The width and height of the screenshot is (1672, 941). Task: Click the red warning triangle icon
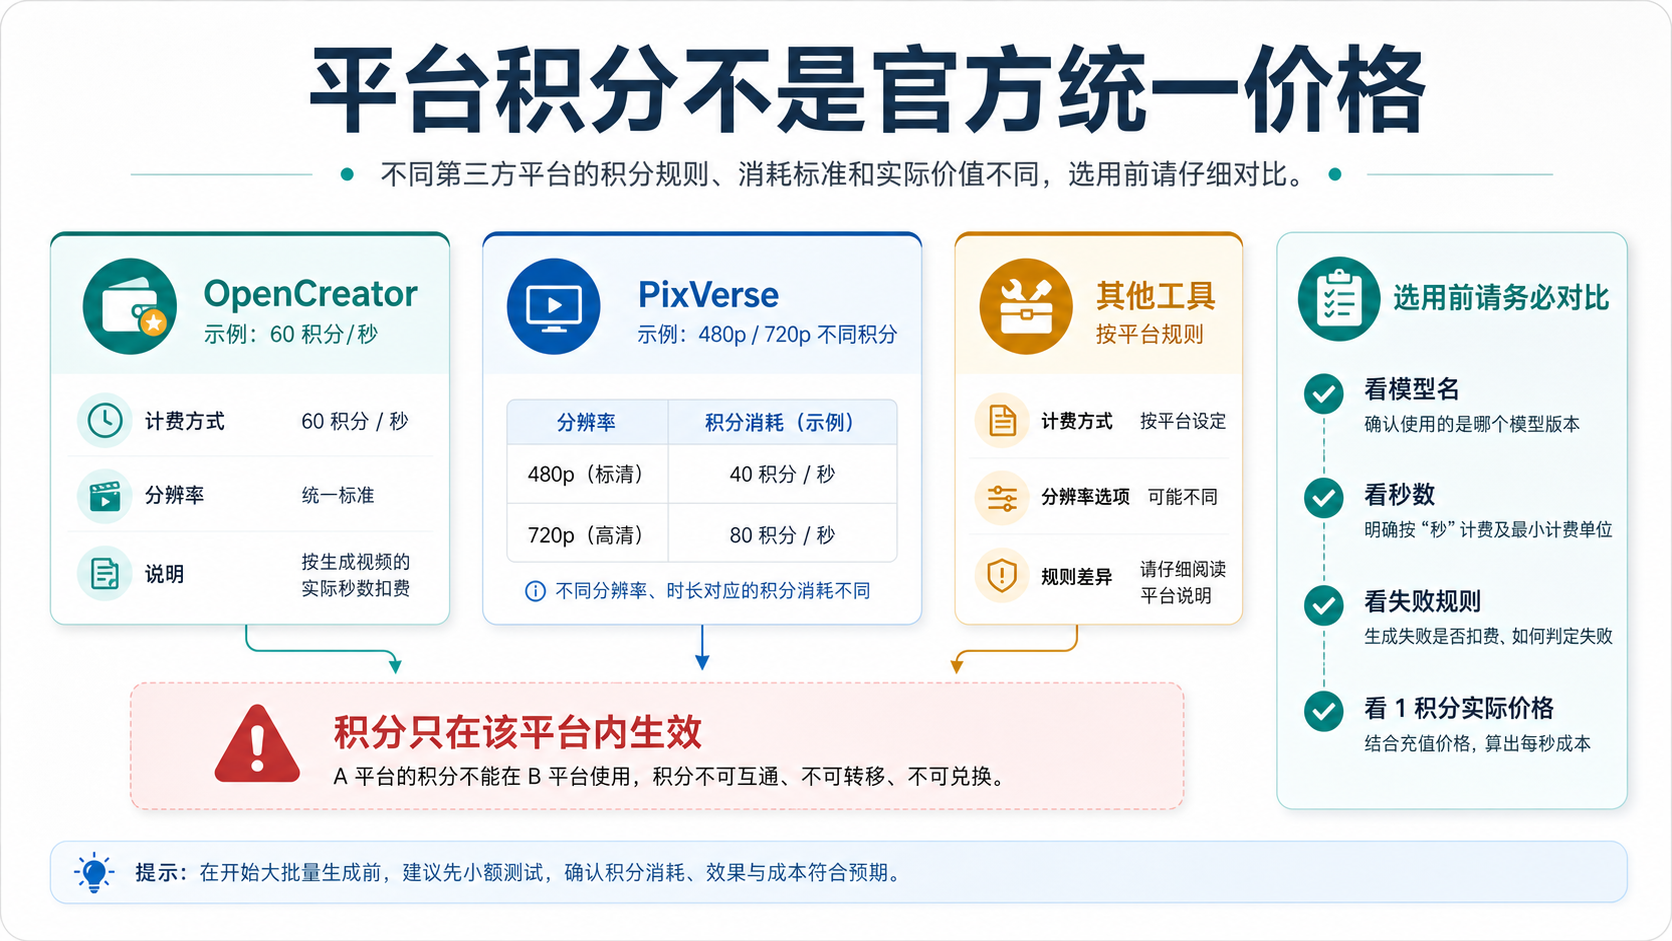pos(257,744)
